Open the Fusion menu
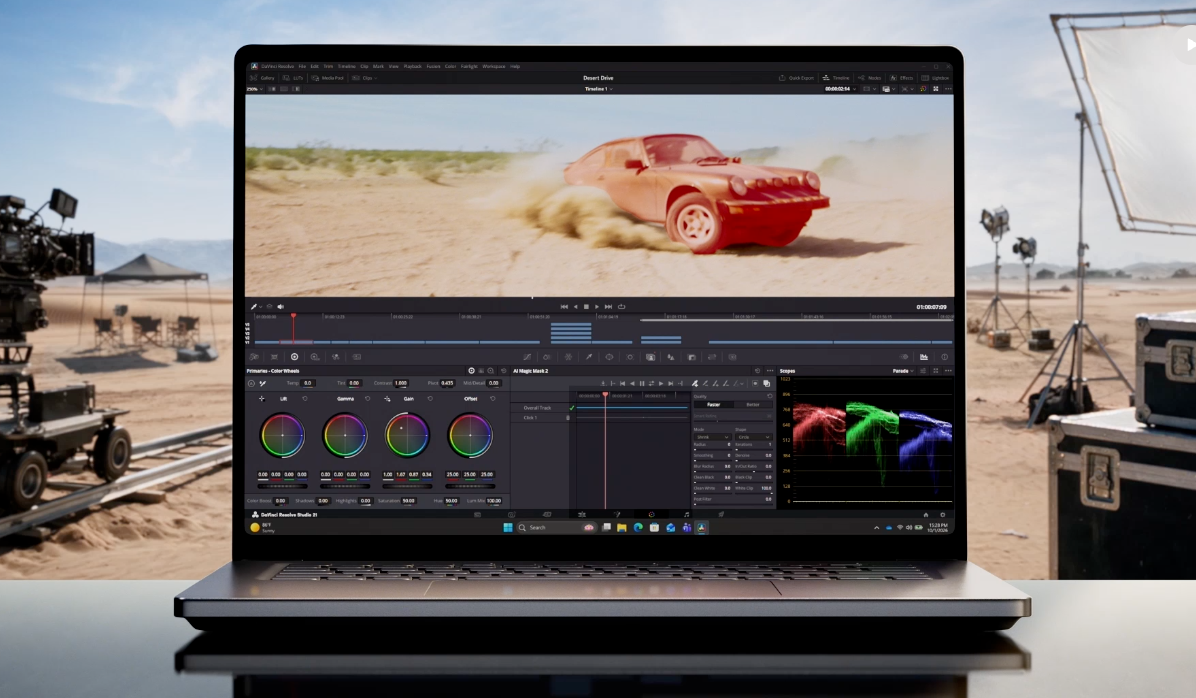 click(x=433, y=66)
